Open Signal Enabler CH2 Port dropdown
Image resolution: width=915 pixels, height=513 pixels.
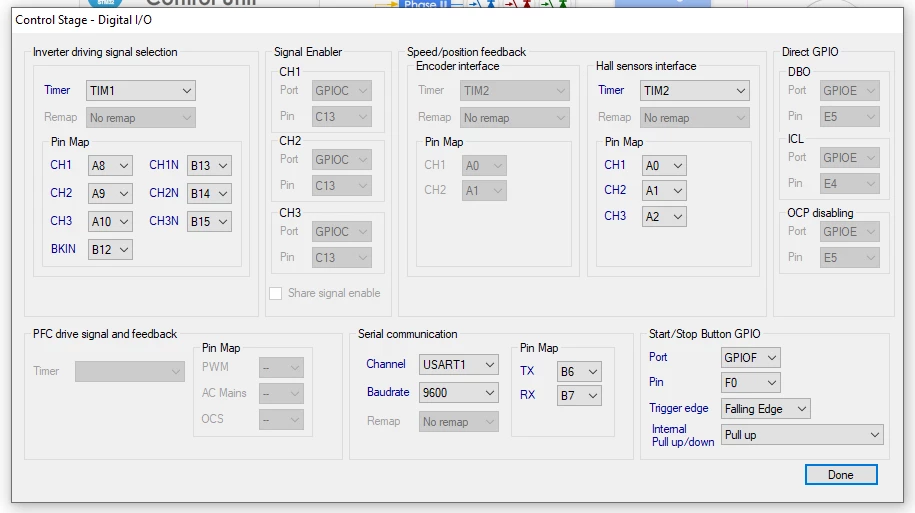341,160
